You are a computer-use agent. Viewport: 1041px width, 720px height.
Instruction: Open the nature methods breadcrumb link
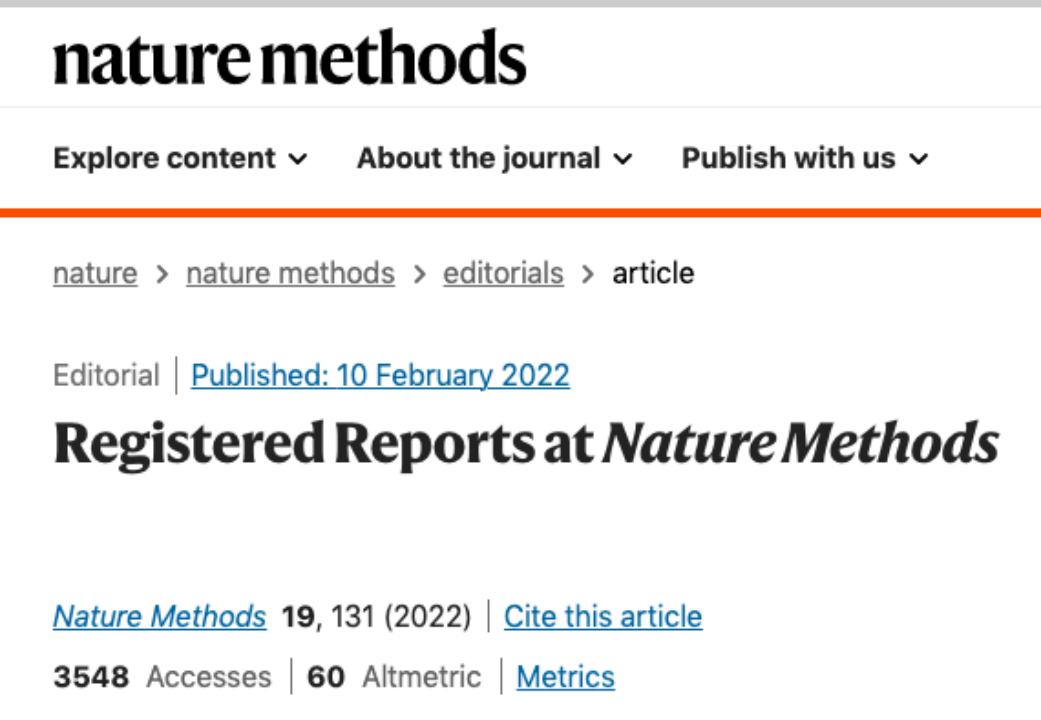point(290,273)
